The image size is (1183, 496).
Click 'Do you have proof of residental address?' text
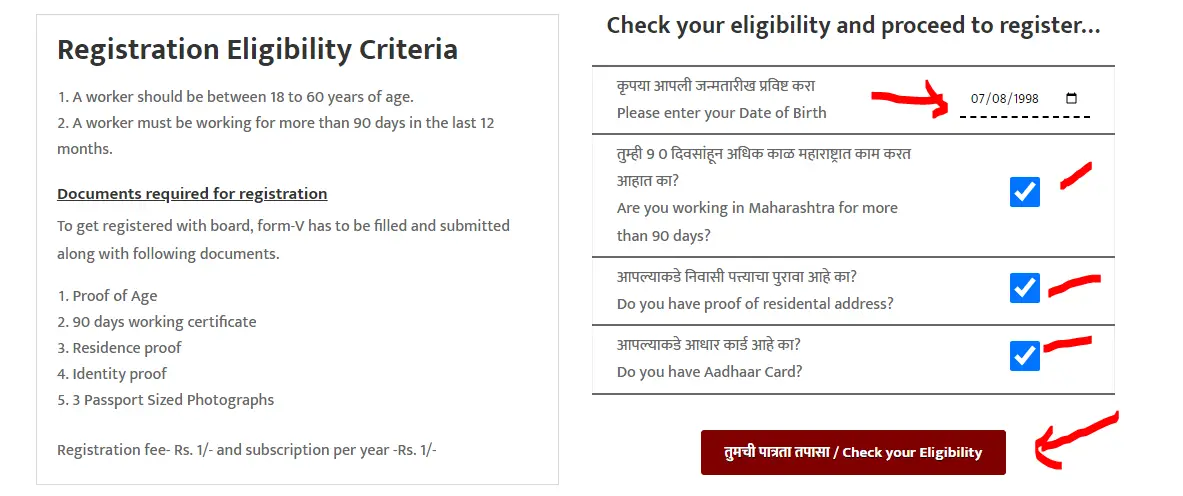(755, 303)
